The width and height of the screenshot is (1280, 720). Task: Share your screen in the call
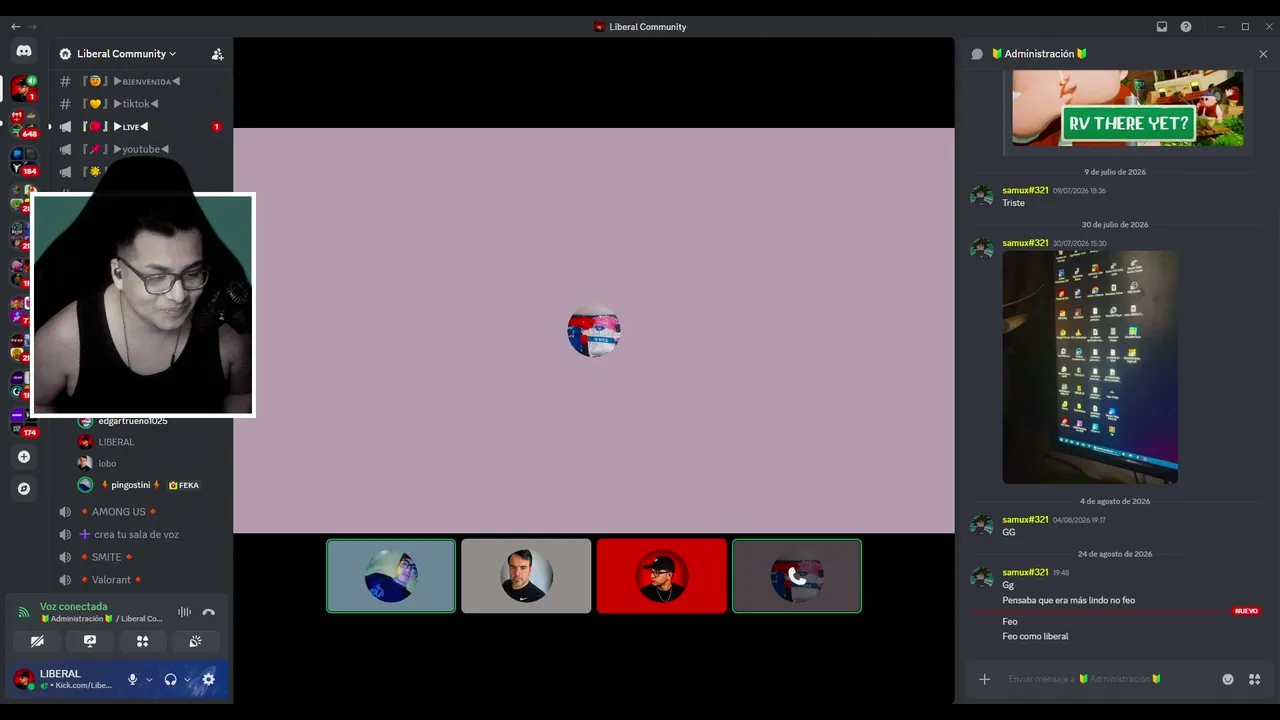tap(90, 641)
